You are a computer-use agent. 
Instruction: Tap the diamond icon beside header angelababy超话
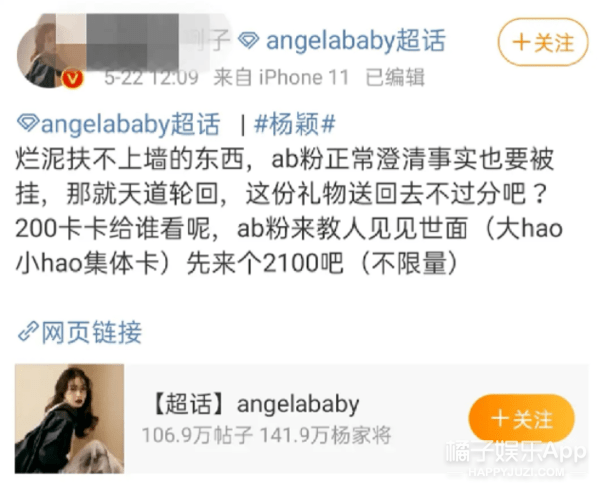(x=249, y=40)
